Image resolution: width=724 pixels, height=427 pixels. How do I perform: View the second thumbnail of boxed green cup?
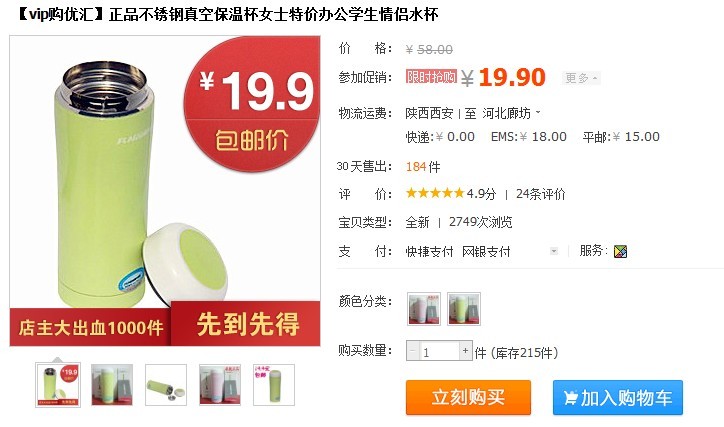click(112, 385)
